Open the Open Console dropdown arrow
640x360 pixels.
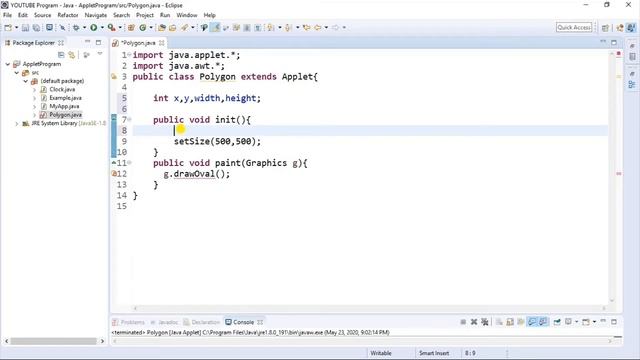(x=594, y=322)
